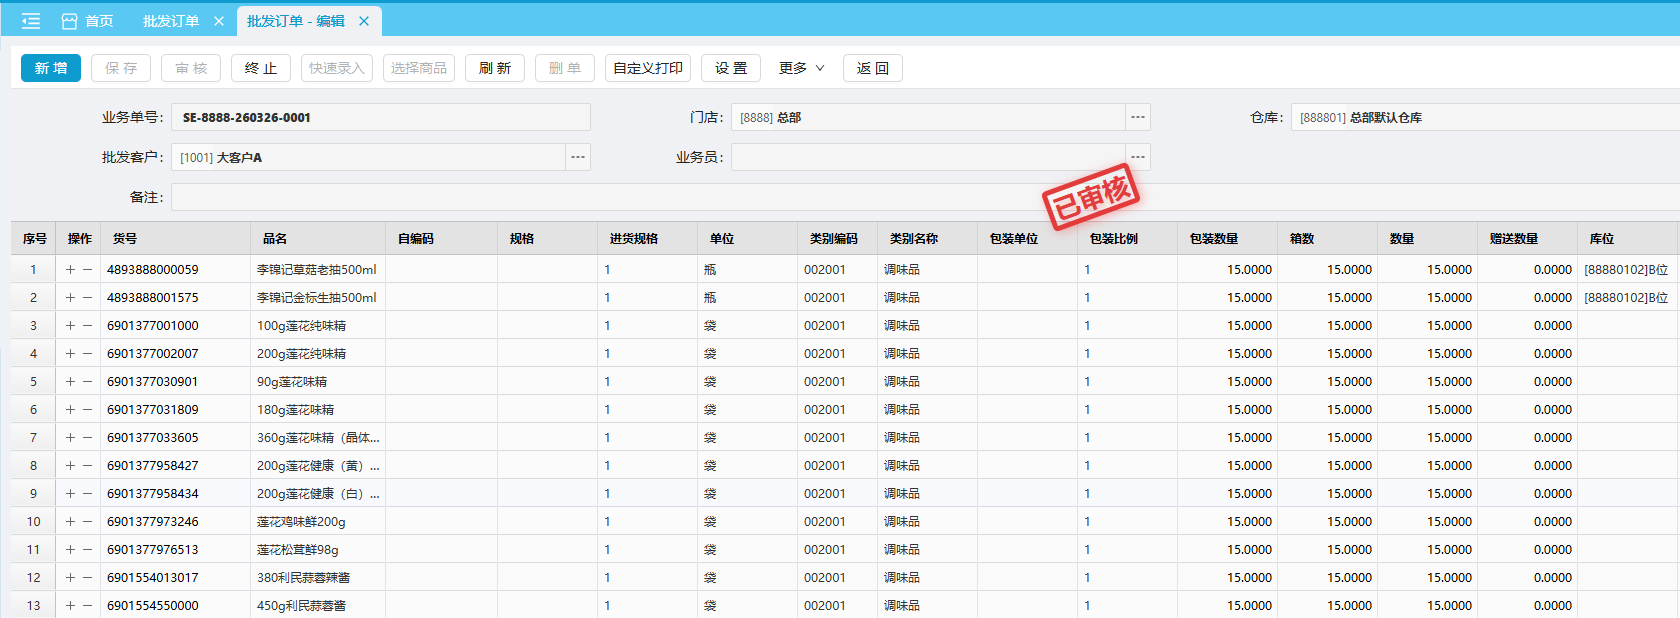Image resolution: width=1680 pixels, height=618 pixels.
Task: Click the 返回 button
Action: [872, 68]
